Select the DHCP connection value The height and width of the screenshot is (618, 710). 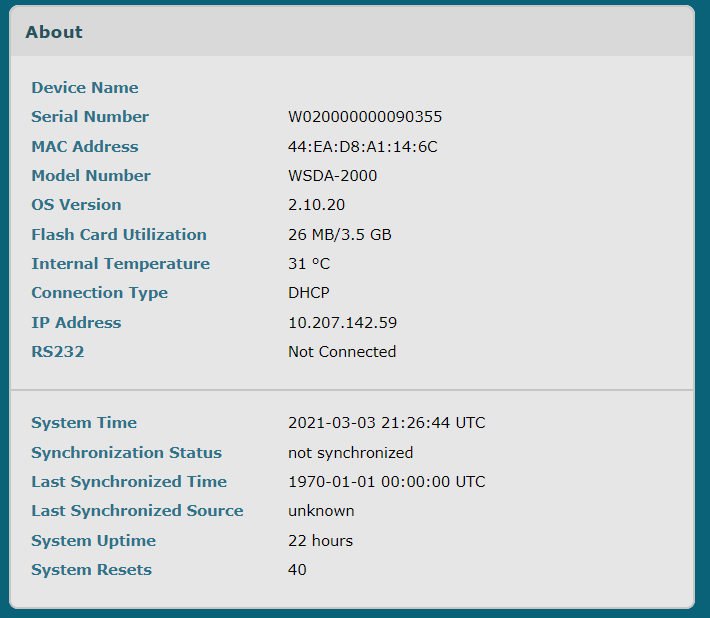(x=309, y=292)
